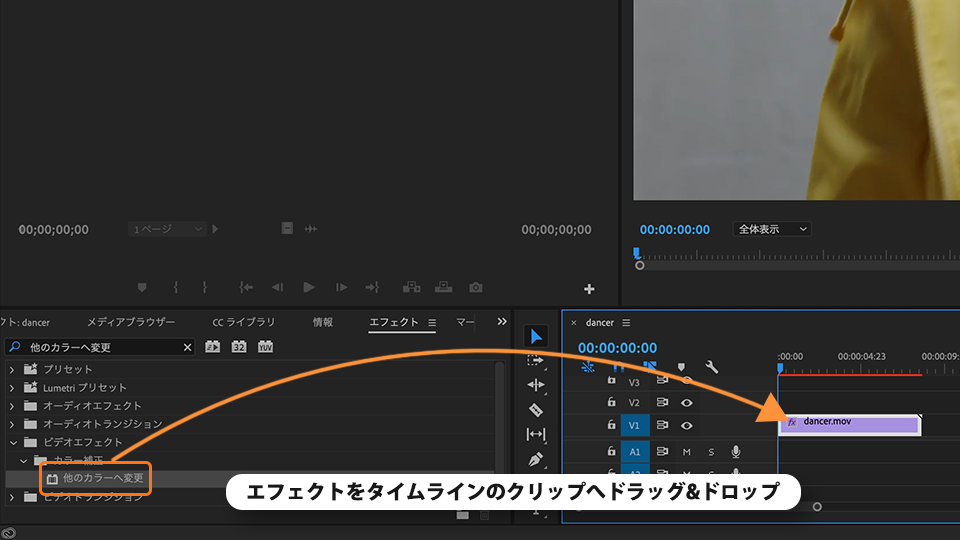This screenshot has height=540, width=960.
Task: Click effects search field
Action: (100, 347)
